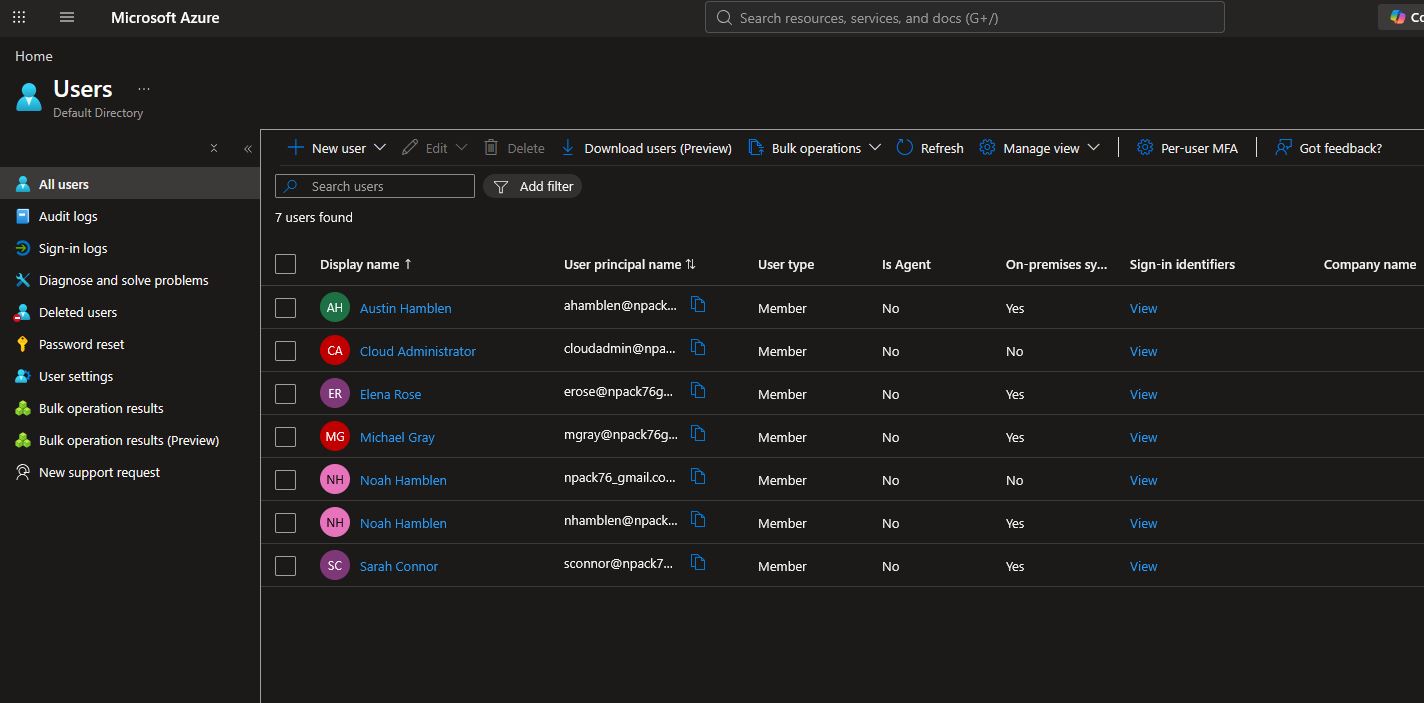This screenshot has height=703, width=1424.
Task: Click the ER avatar for Elena Rose
Action: 335,393
